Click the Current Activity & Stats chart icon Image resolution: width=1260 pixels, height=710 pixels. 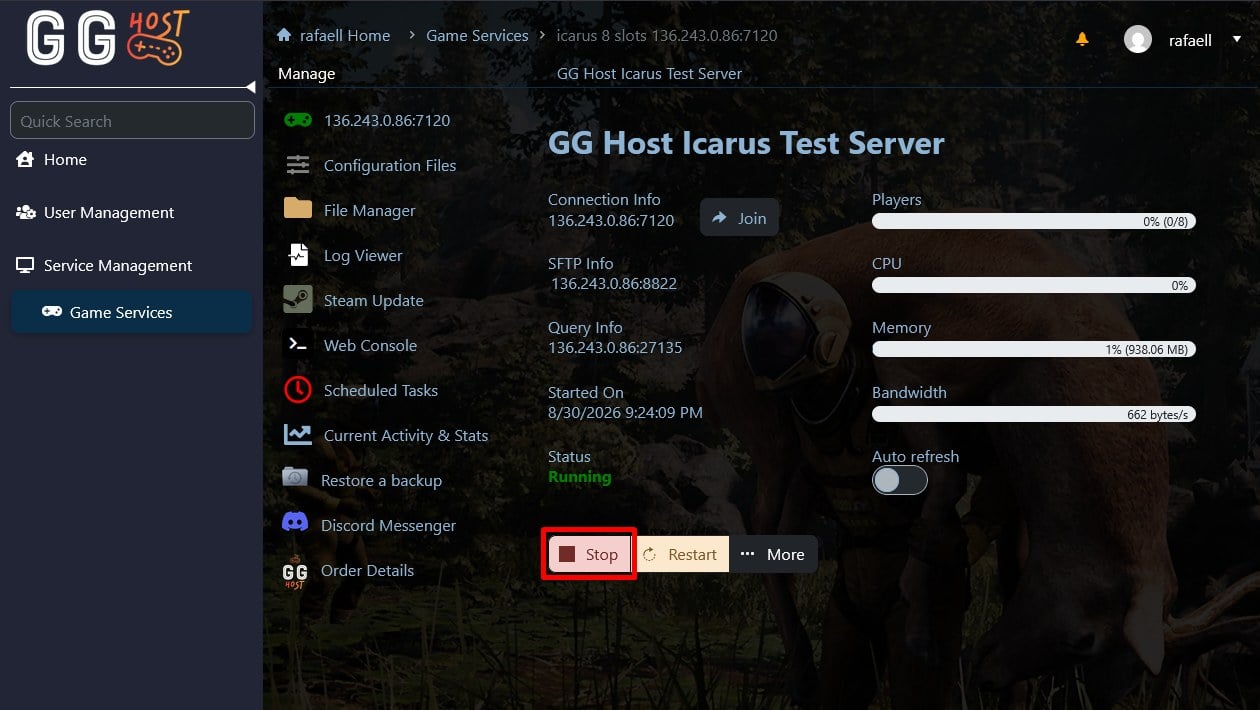tap(298, 434)
